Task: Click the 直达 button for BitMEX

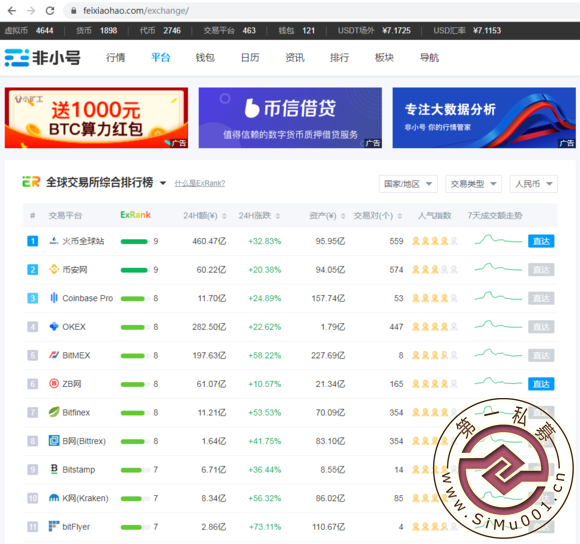Action: click(541, 355)
